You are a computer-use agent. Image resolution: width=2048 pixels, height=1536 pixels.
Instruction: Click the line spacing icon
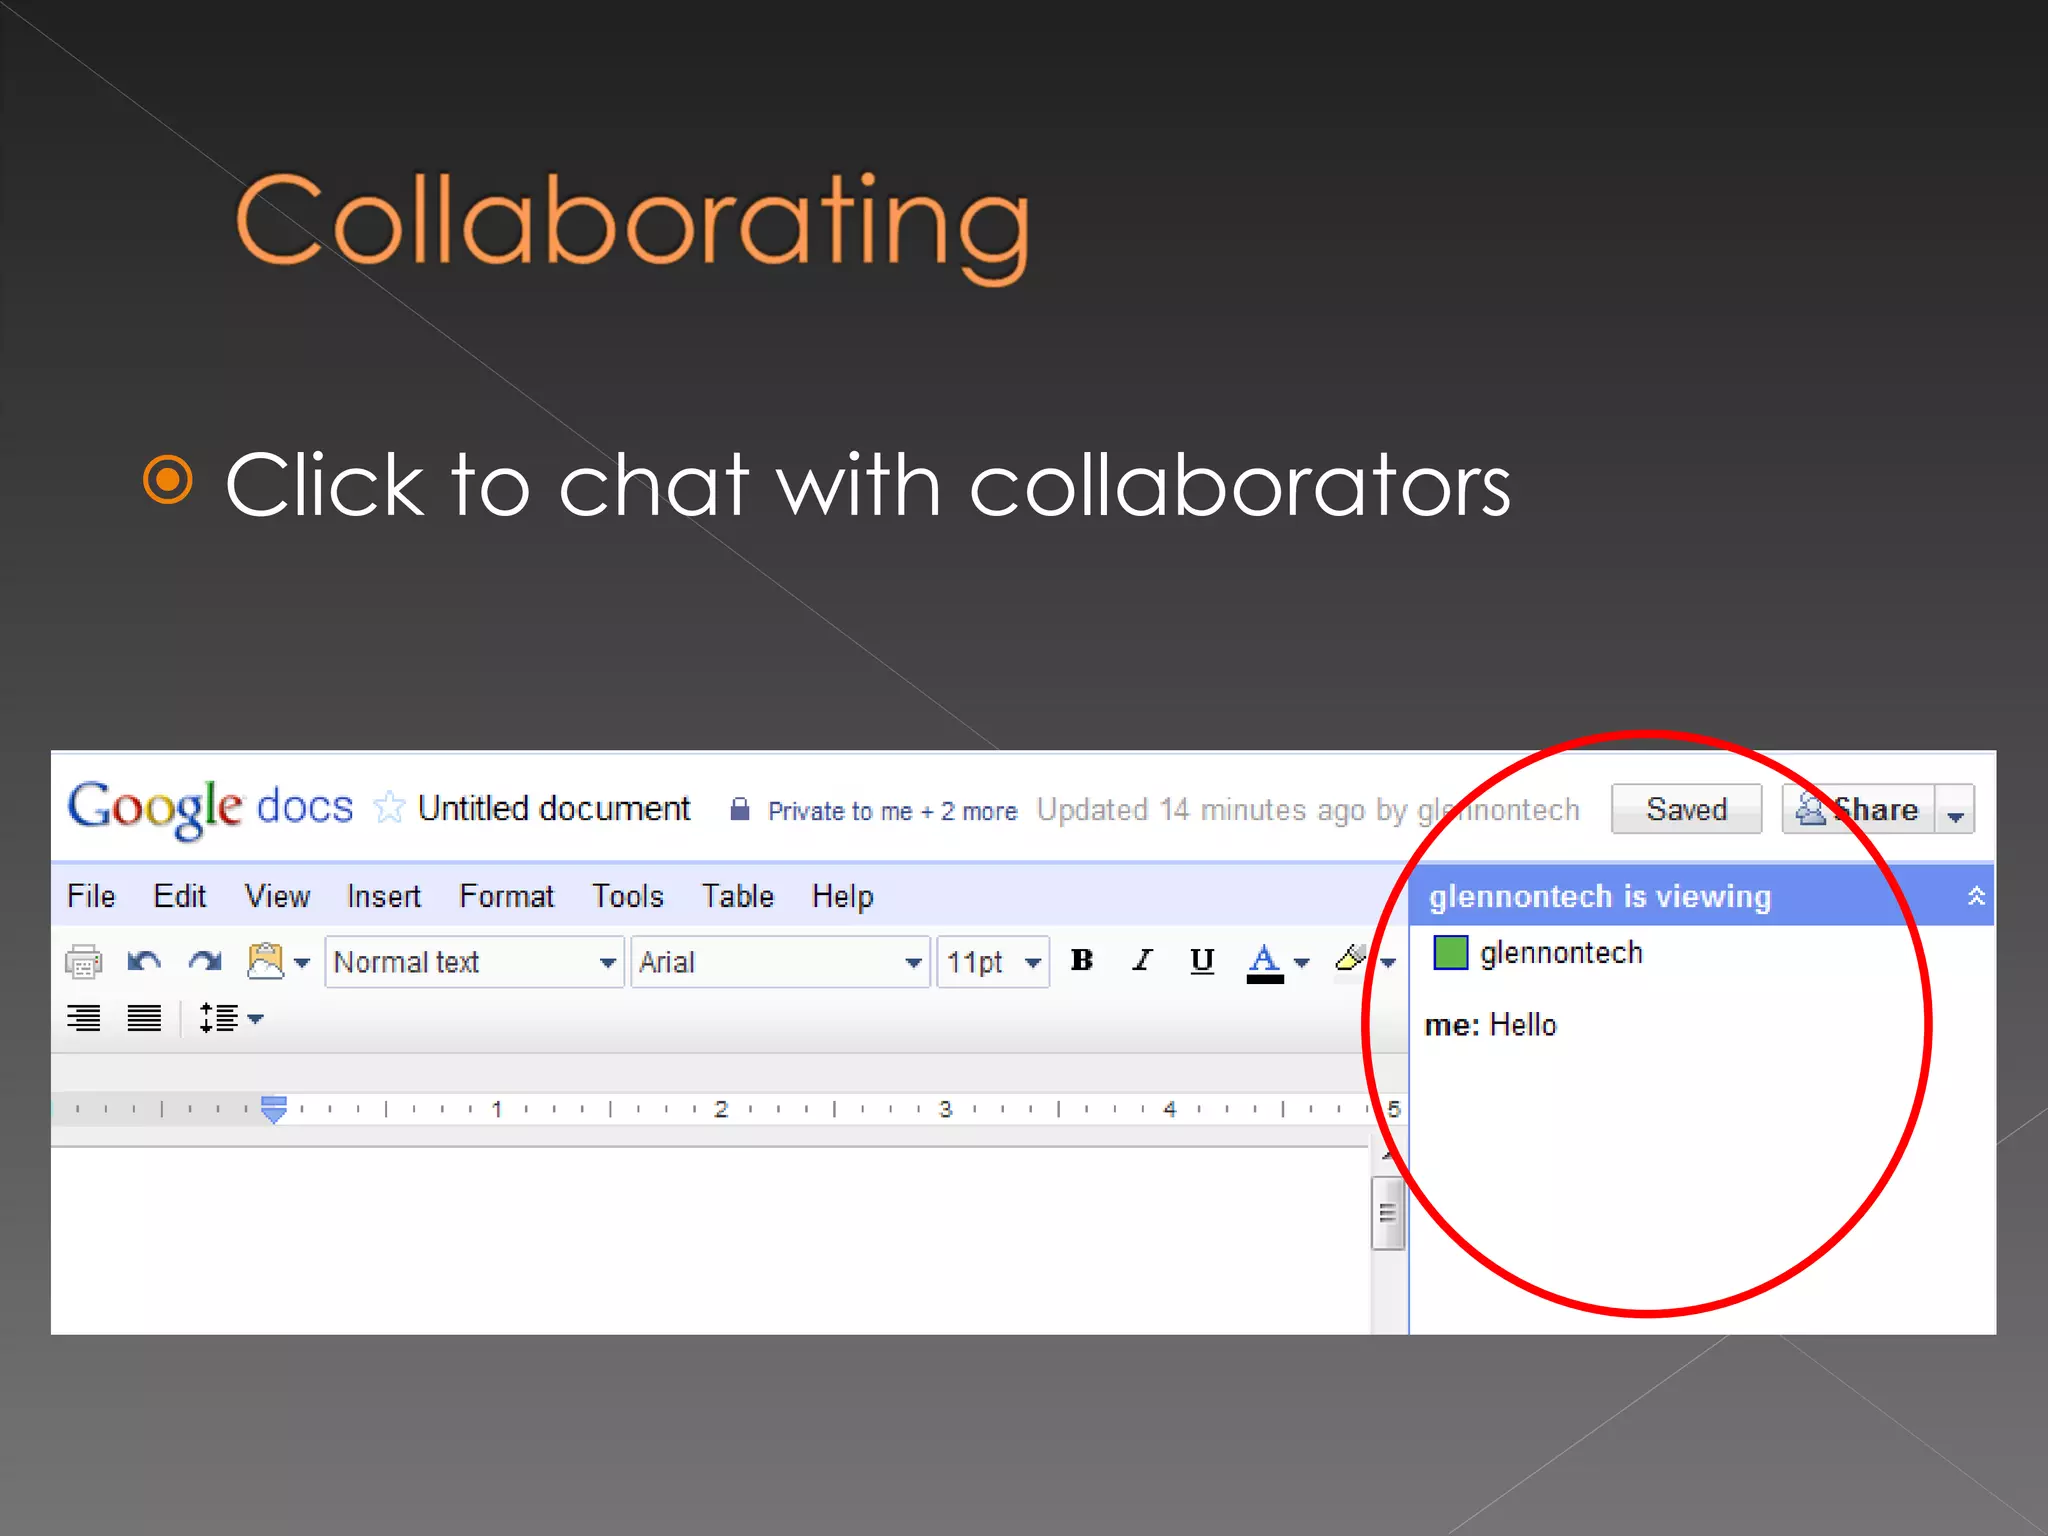(x=219, y=1018)
